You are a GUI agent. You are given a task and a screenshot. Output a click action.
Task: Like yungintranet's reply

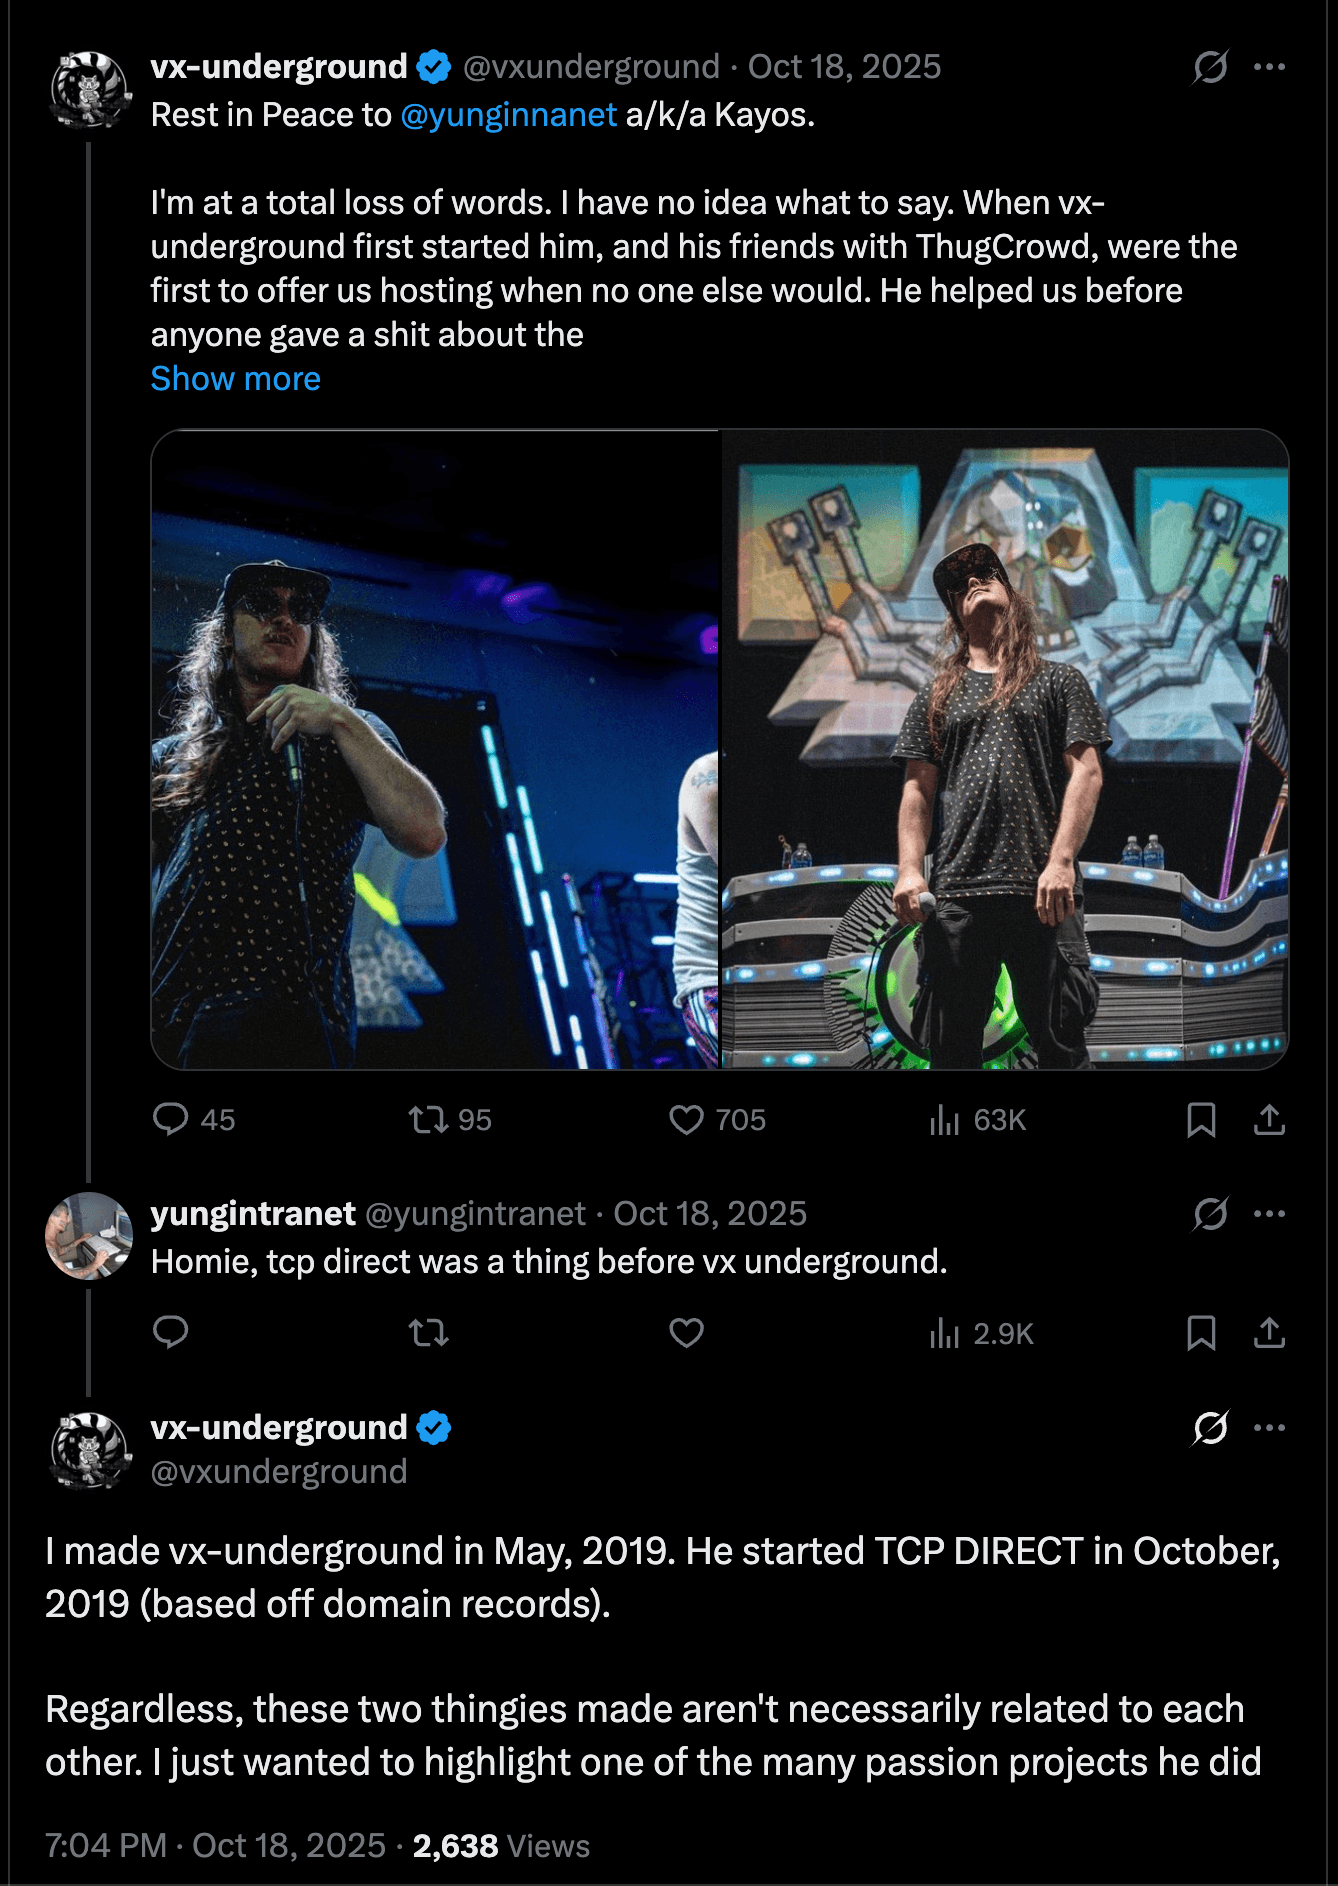(686, 1332)
